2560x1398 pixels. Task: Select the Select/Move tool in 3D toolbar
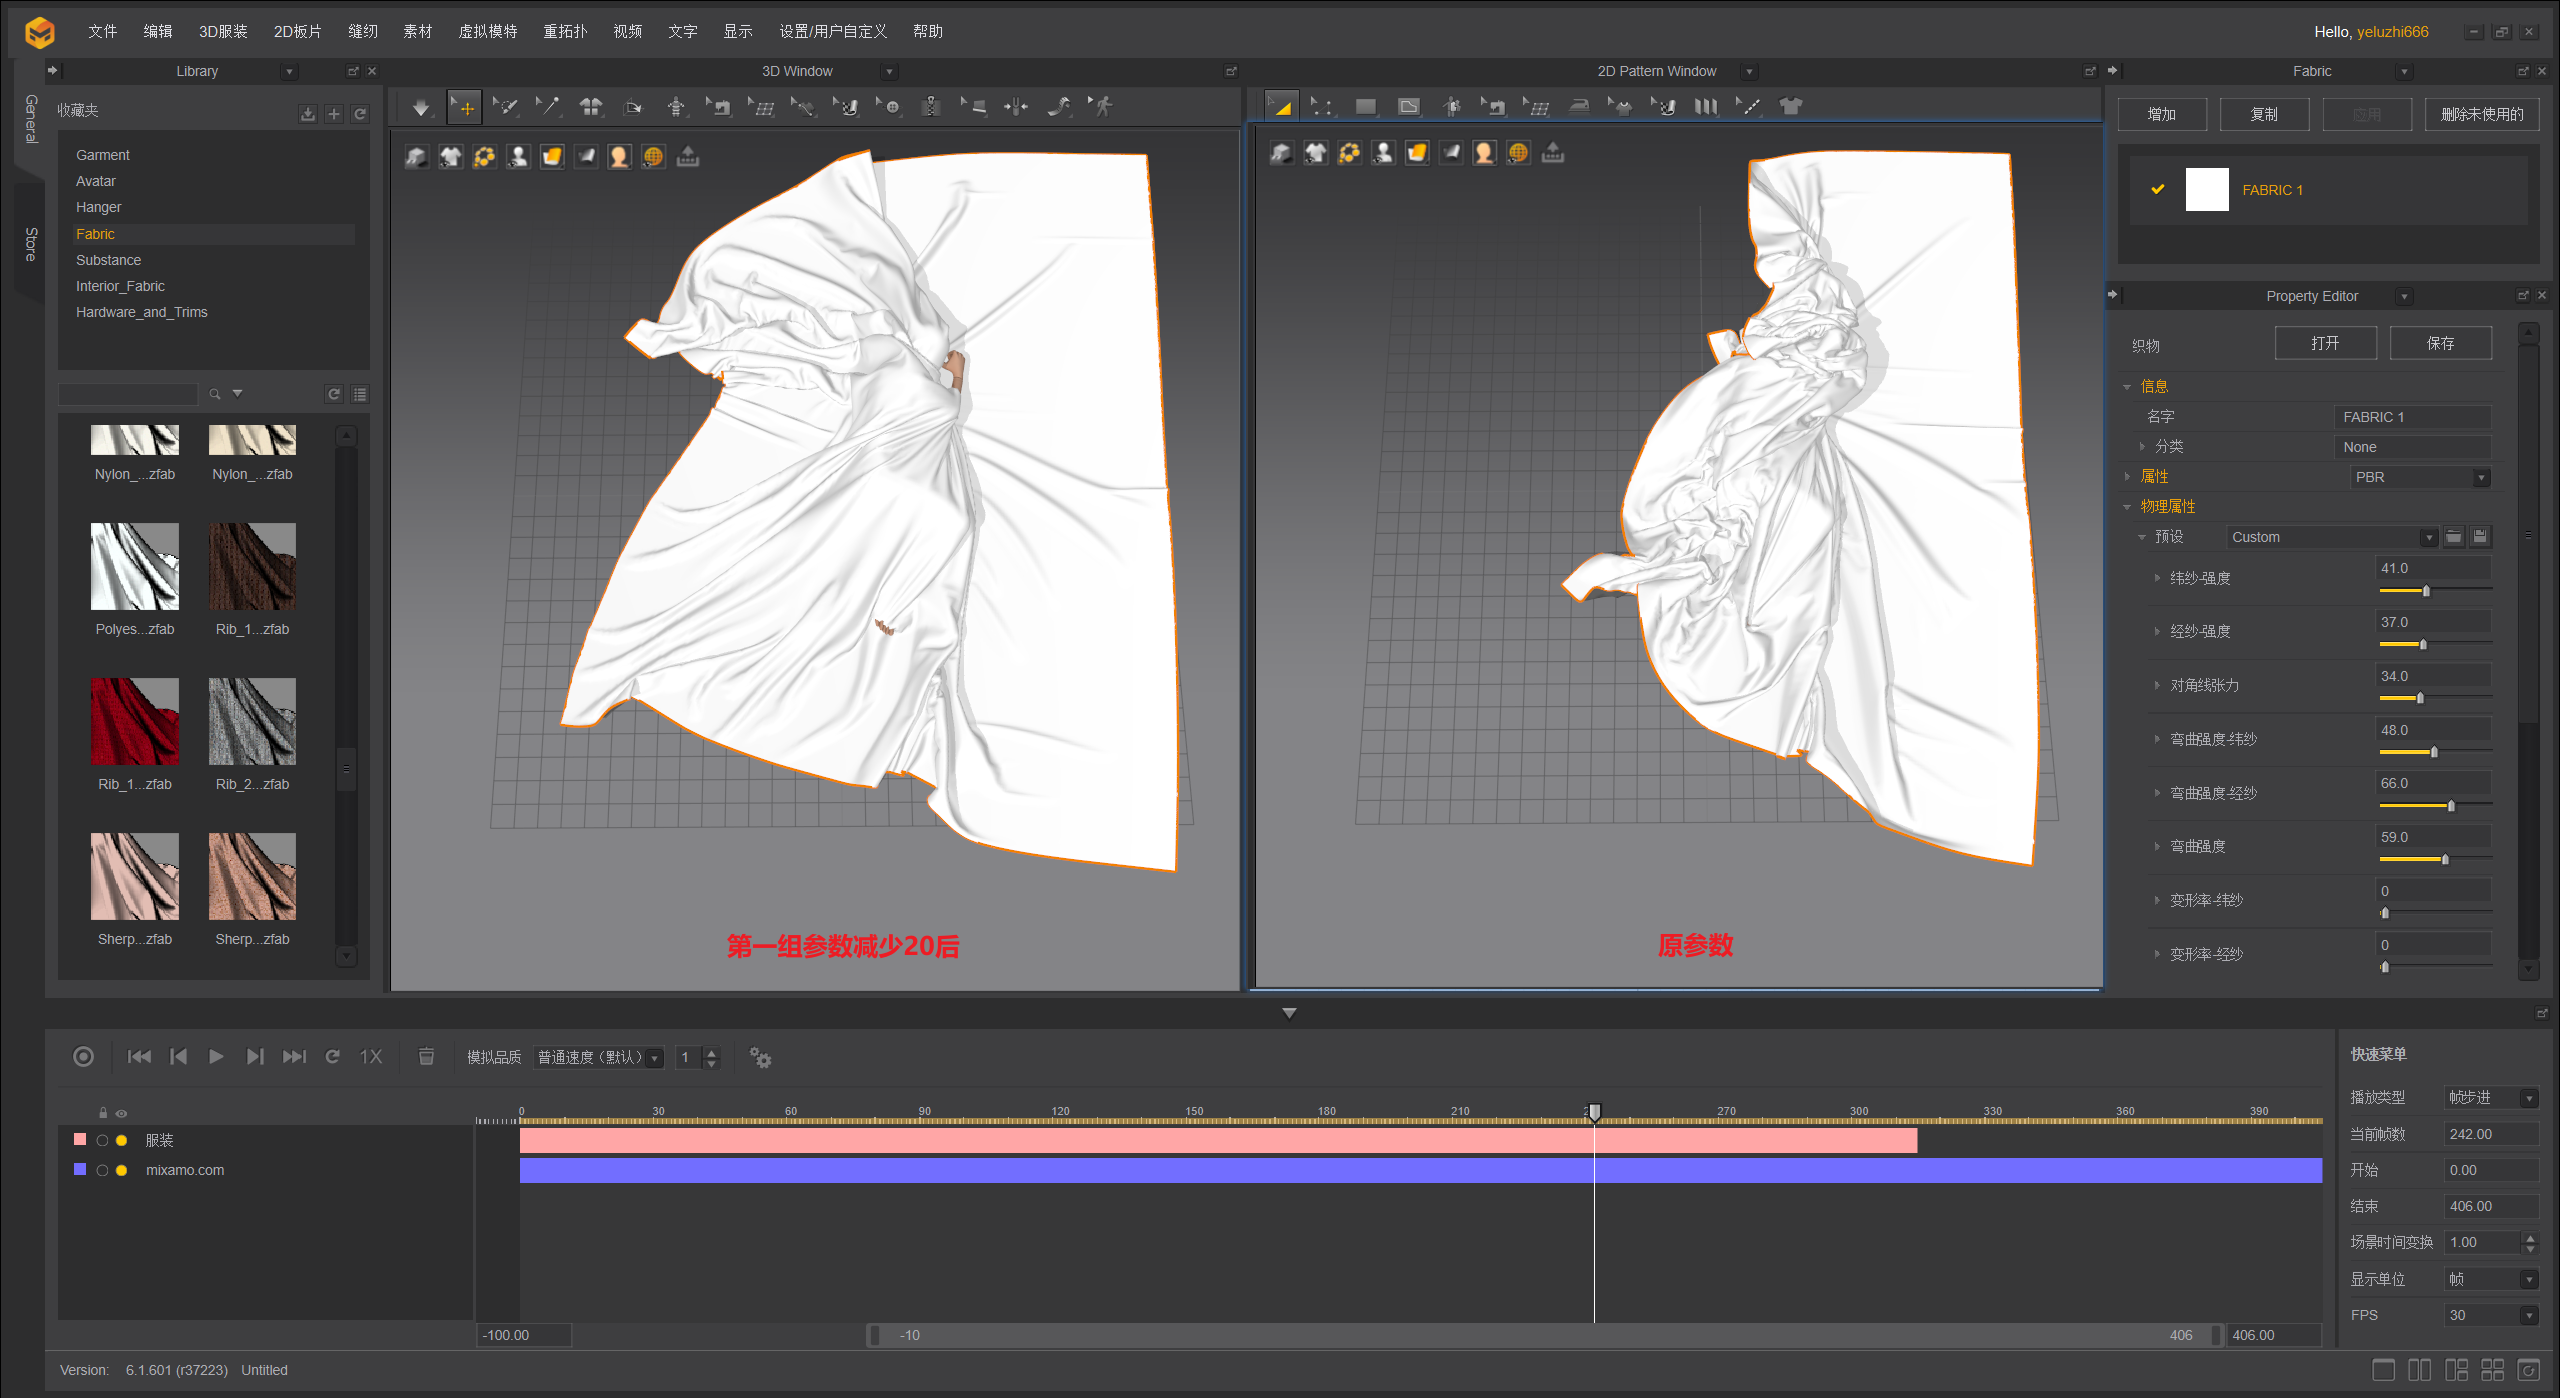point(464,107)
